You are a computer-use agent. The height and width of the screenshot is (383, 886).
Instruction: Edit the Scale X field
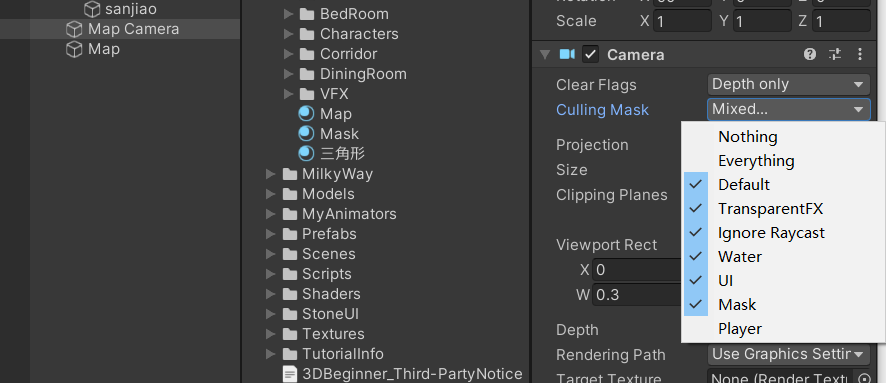(x=682, y=21)
